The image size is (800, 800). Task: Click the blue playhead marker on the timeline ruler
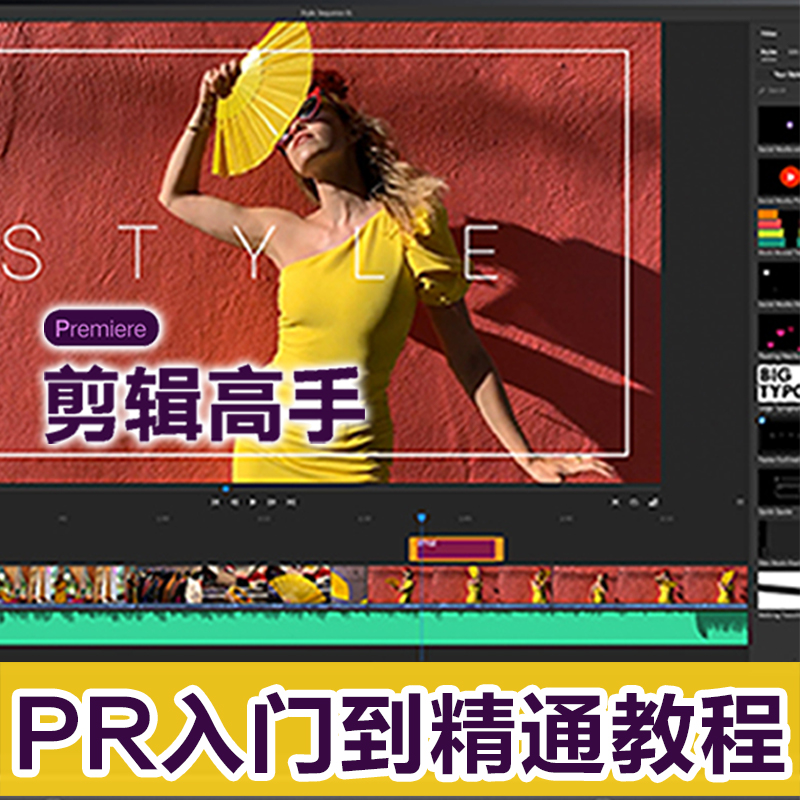(x=421, y=517)
